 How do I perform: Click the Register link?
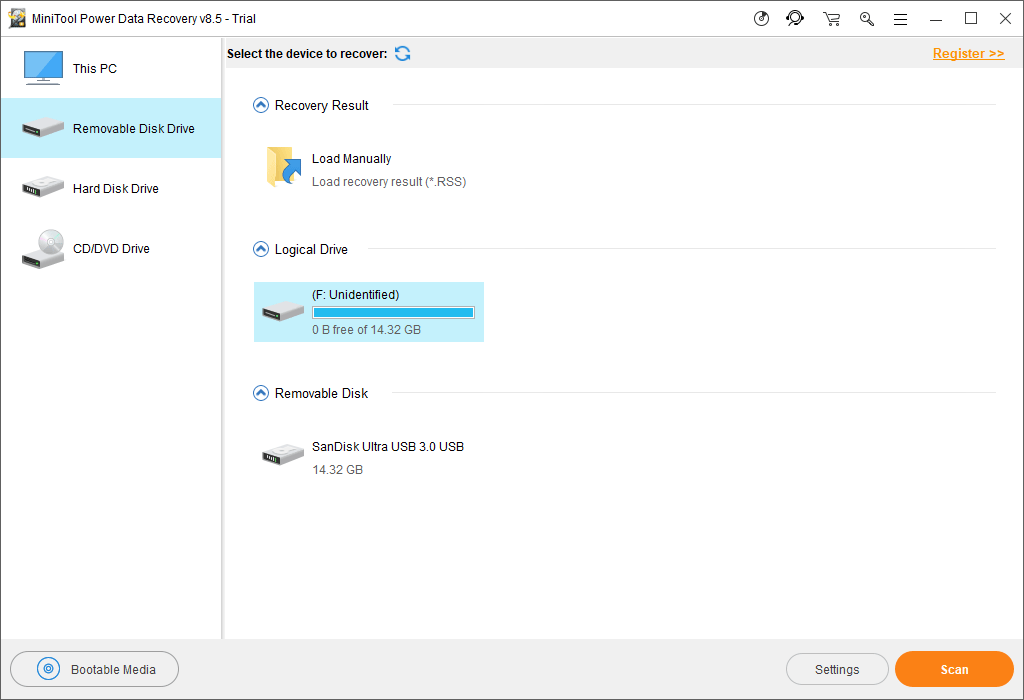[x=968, y=54]
